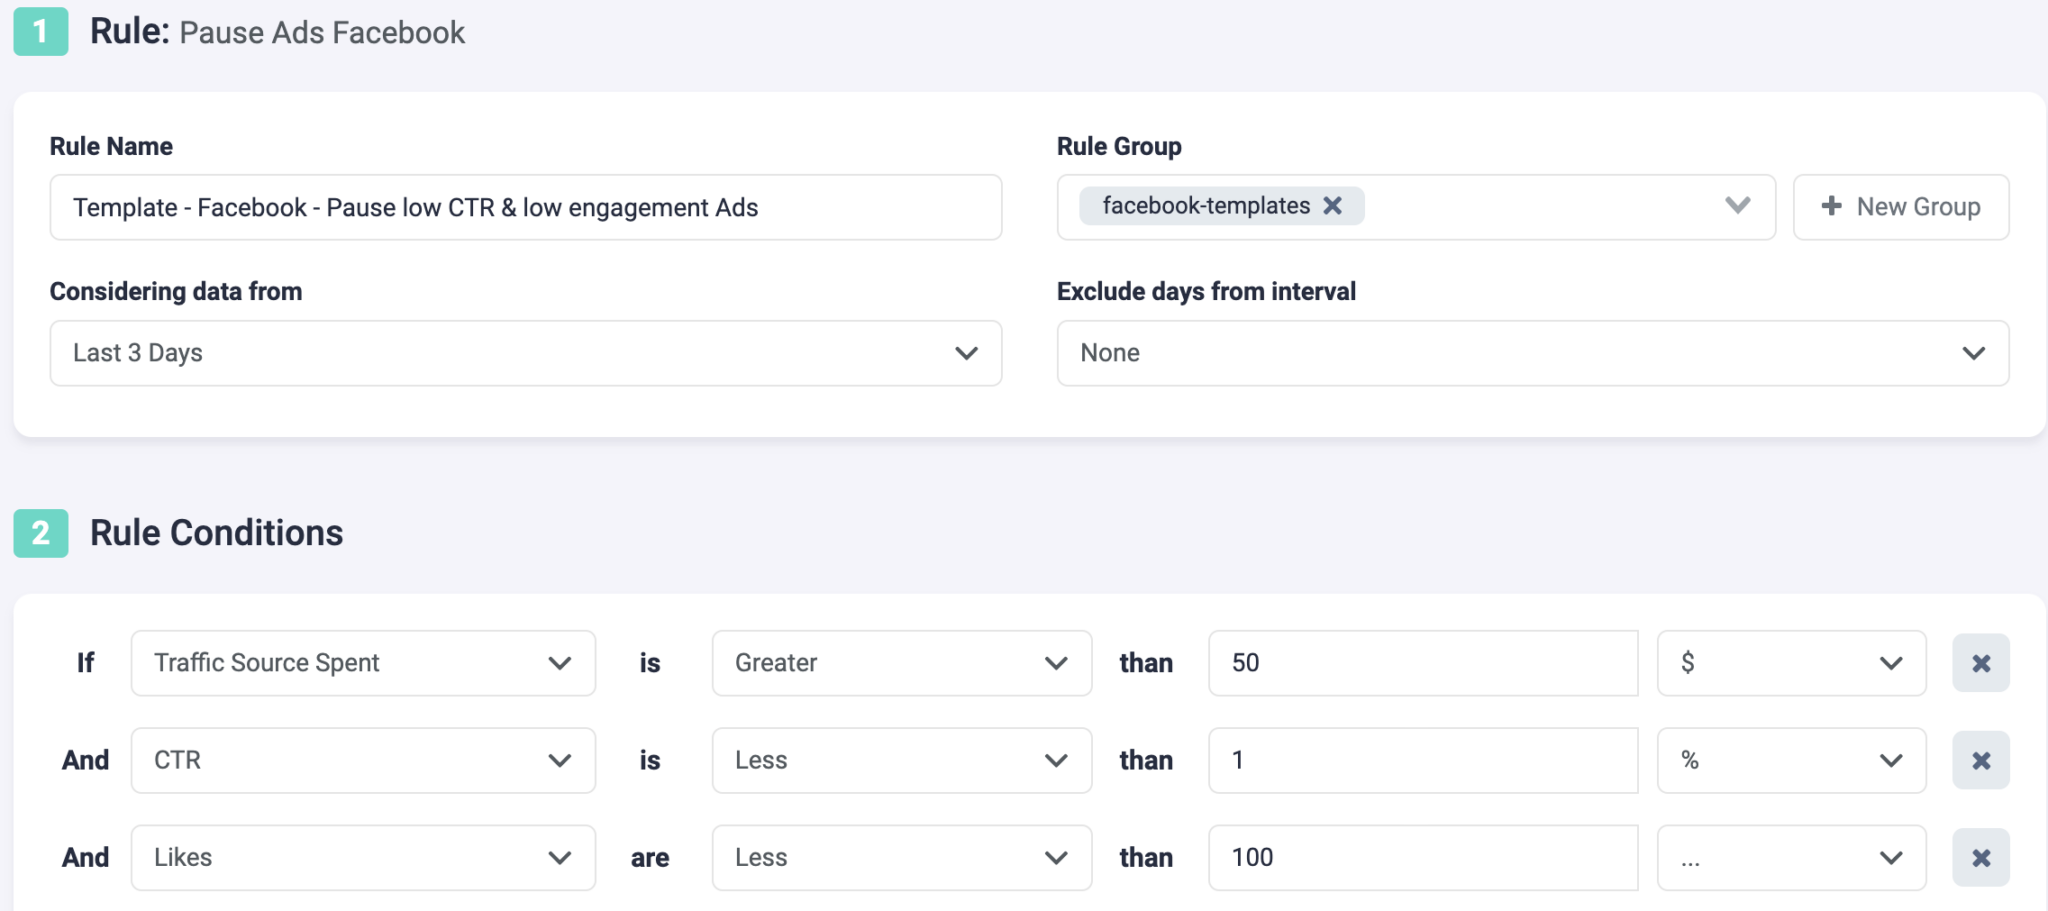Open the Likes metric dropdown
2048x911 pixels.
click(363, 857)
